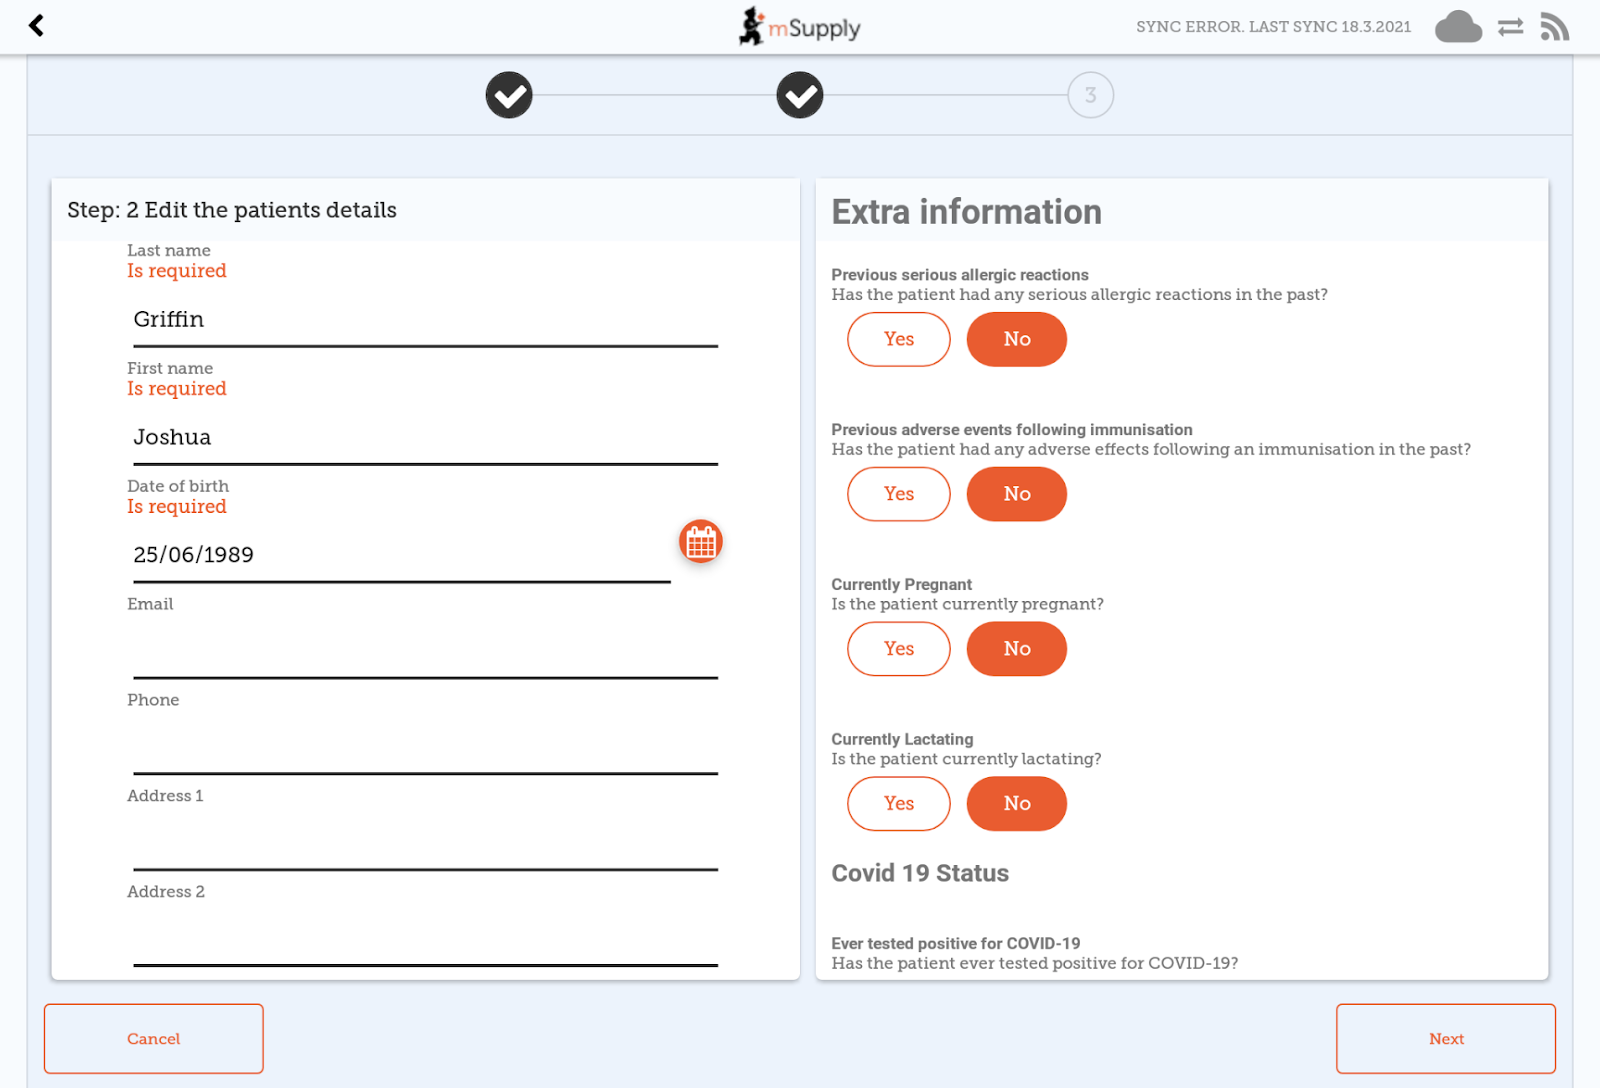Image resolution: width=1600 pixels, height=1088 pixels.
Task: Edit the Last name field containing Griffin
Action: (425, 320)
